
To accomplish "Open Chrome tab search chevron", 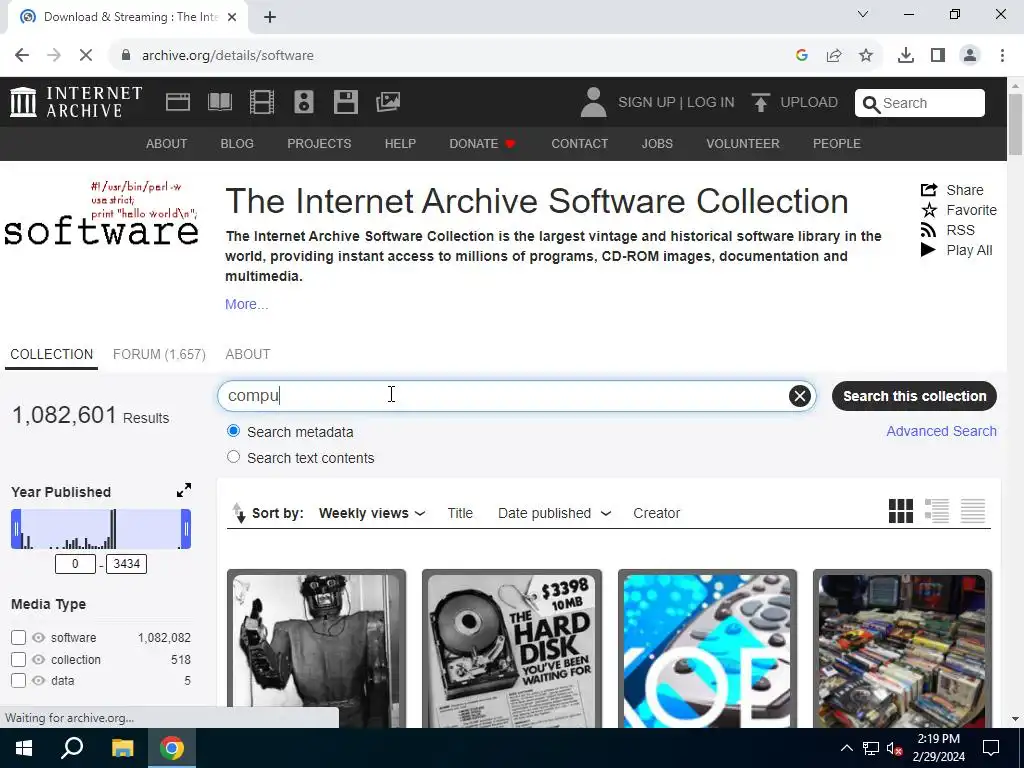I will click(863, 14).
